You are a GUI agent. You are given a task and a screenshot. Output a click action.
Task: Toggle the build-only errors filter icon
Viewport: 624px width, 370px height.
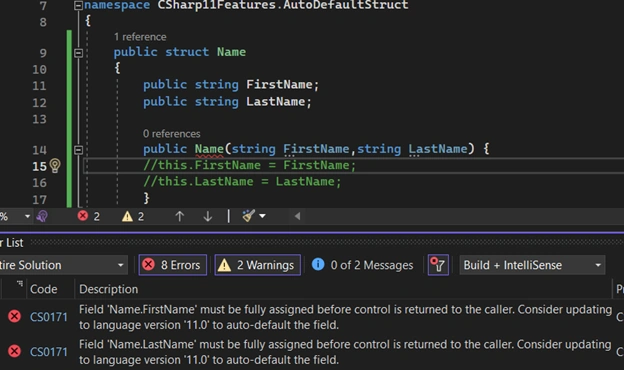coord(438,265)
